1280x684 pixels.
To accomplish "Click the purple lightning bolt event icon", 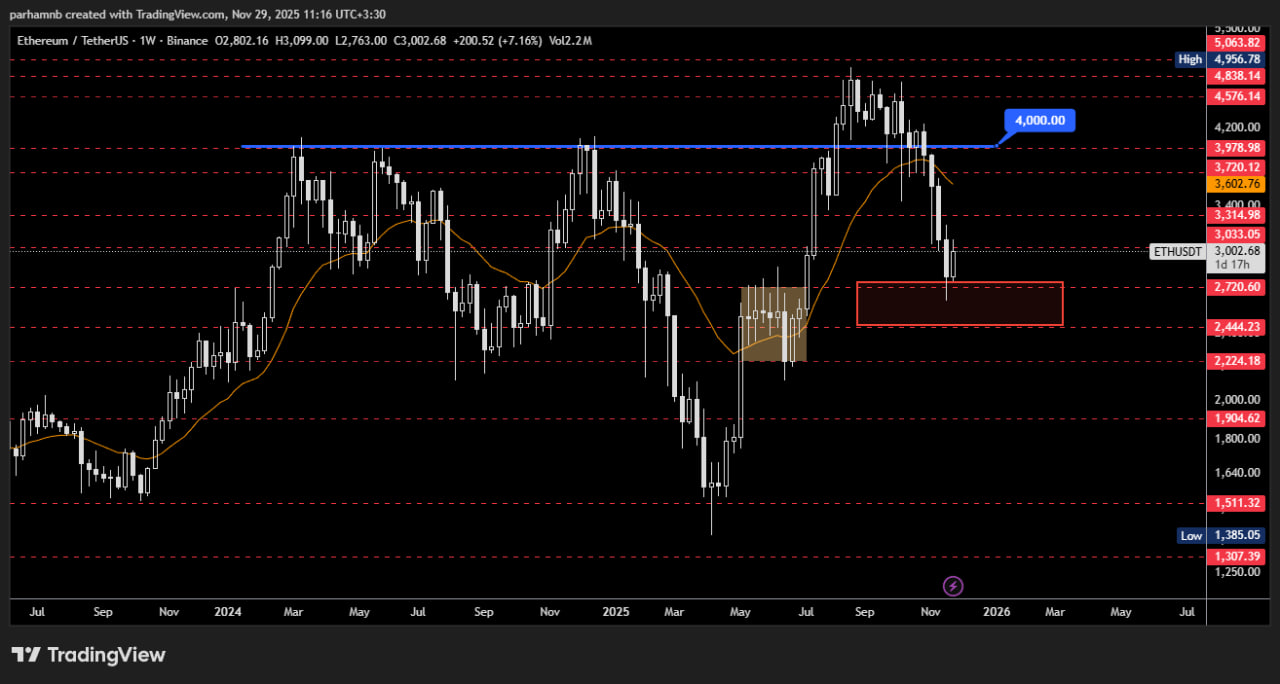I will 953,585.
